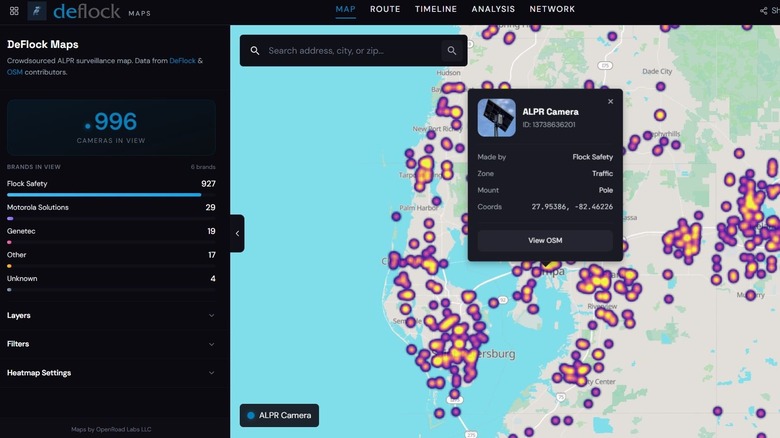Click the View OSM button
The width and height of the screenshot is (780, 438).
coord(545,240)
